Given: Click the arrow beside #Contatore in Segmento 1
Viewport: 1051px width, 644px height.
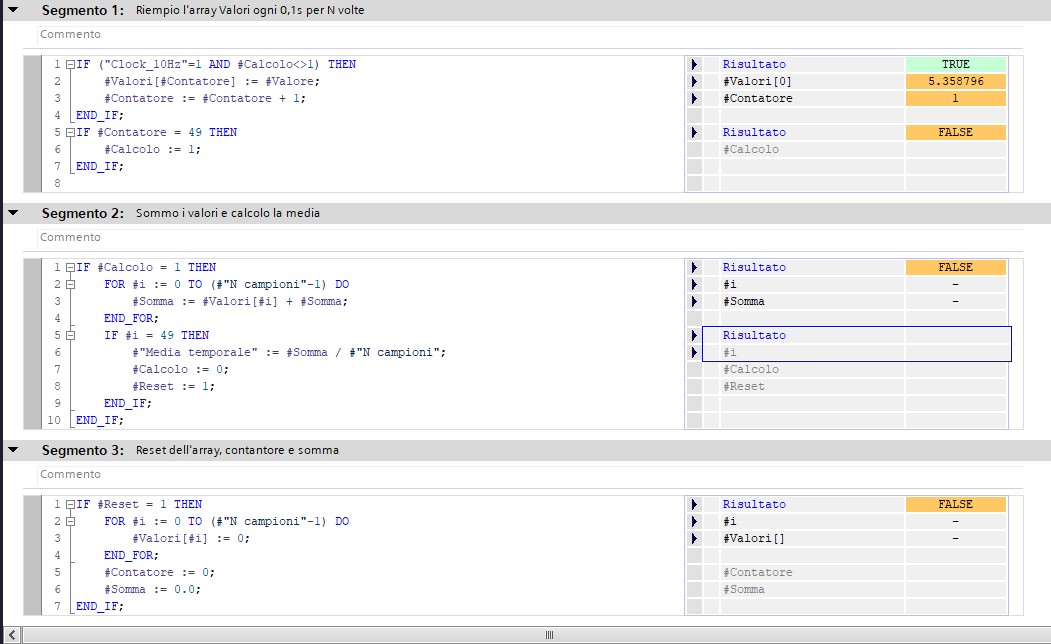Looking at the screenshot, I should click(694, 99).
